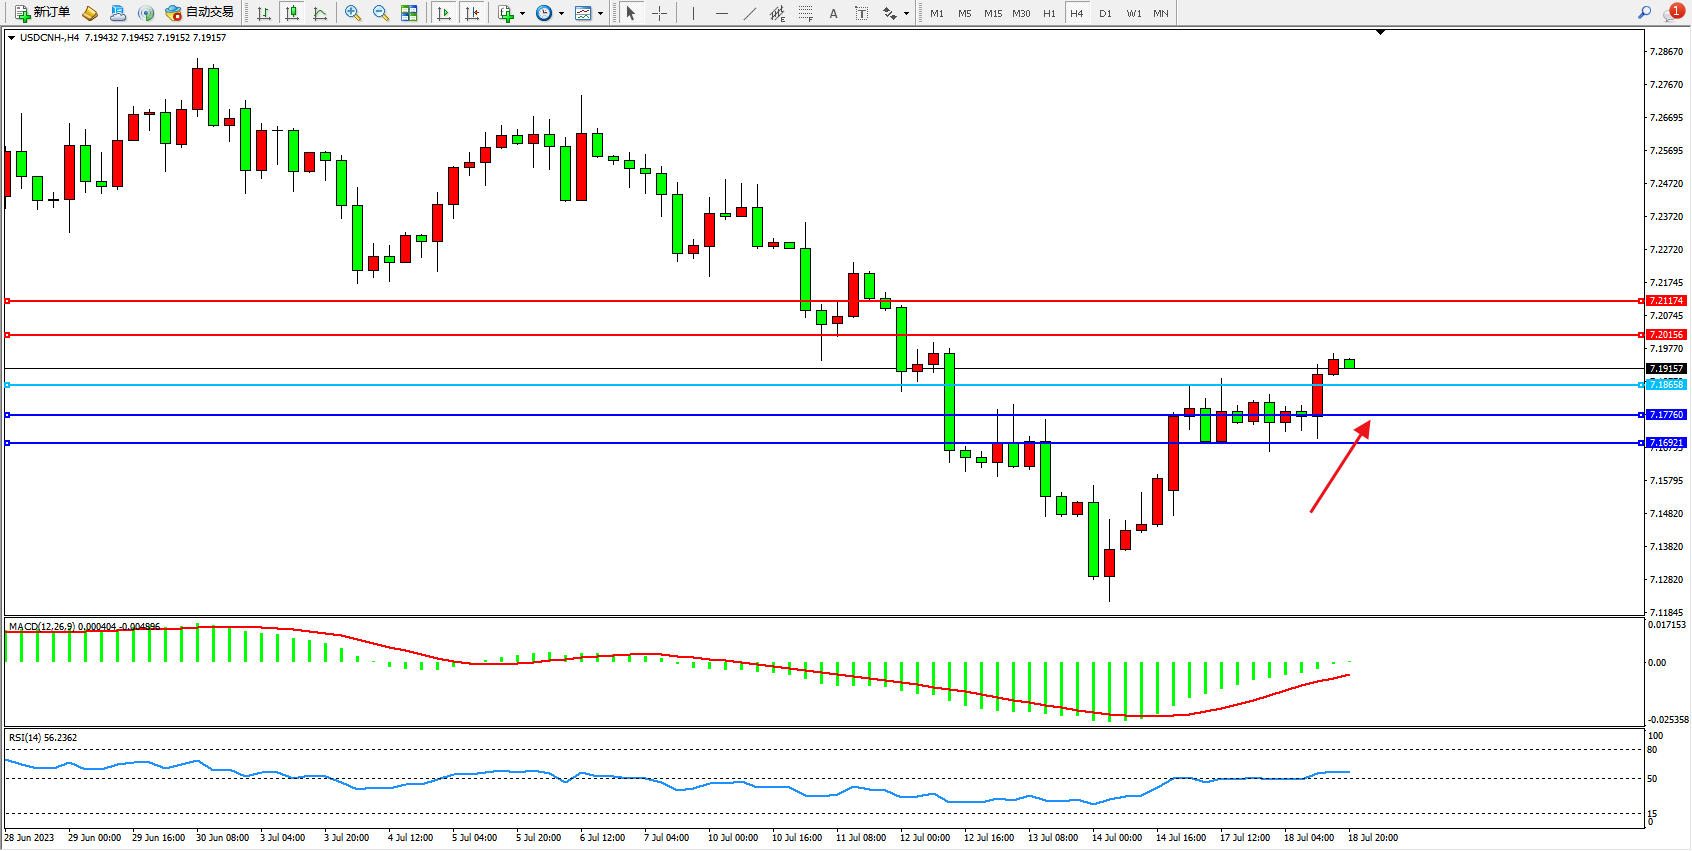1692x851 pixels.
Task: Click the New Order (新订单) button
Action: 42,13
